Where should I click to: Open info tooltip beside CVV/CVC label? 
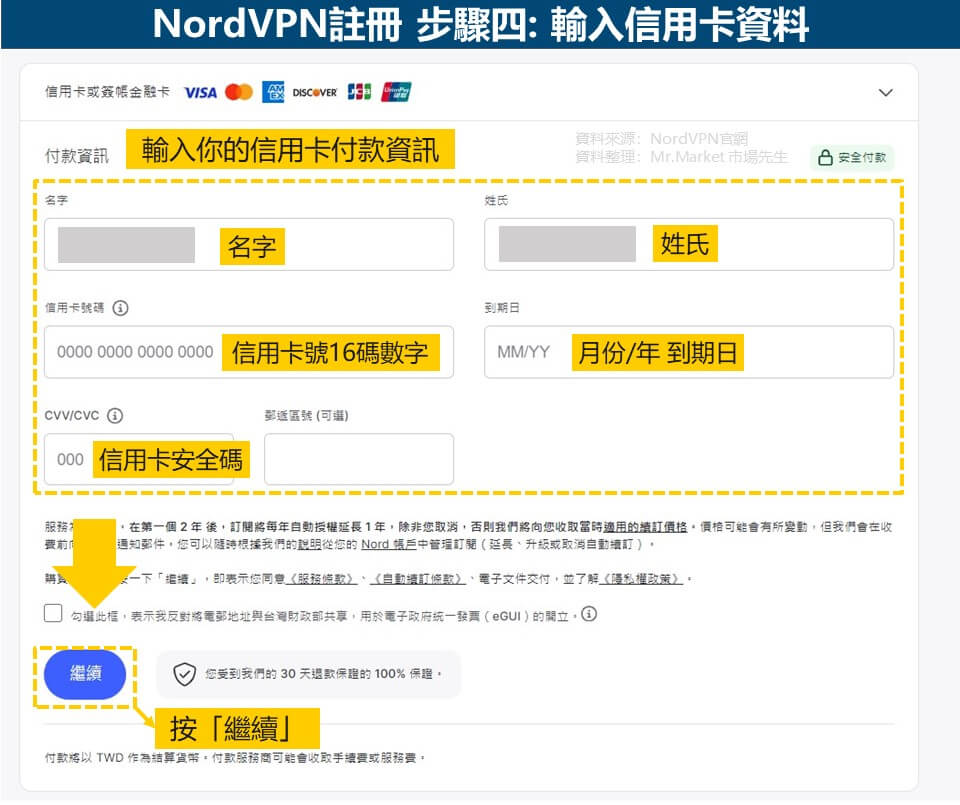pyautogui.click(x=115, y=416)
